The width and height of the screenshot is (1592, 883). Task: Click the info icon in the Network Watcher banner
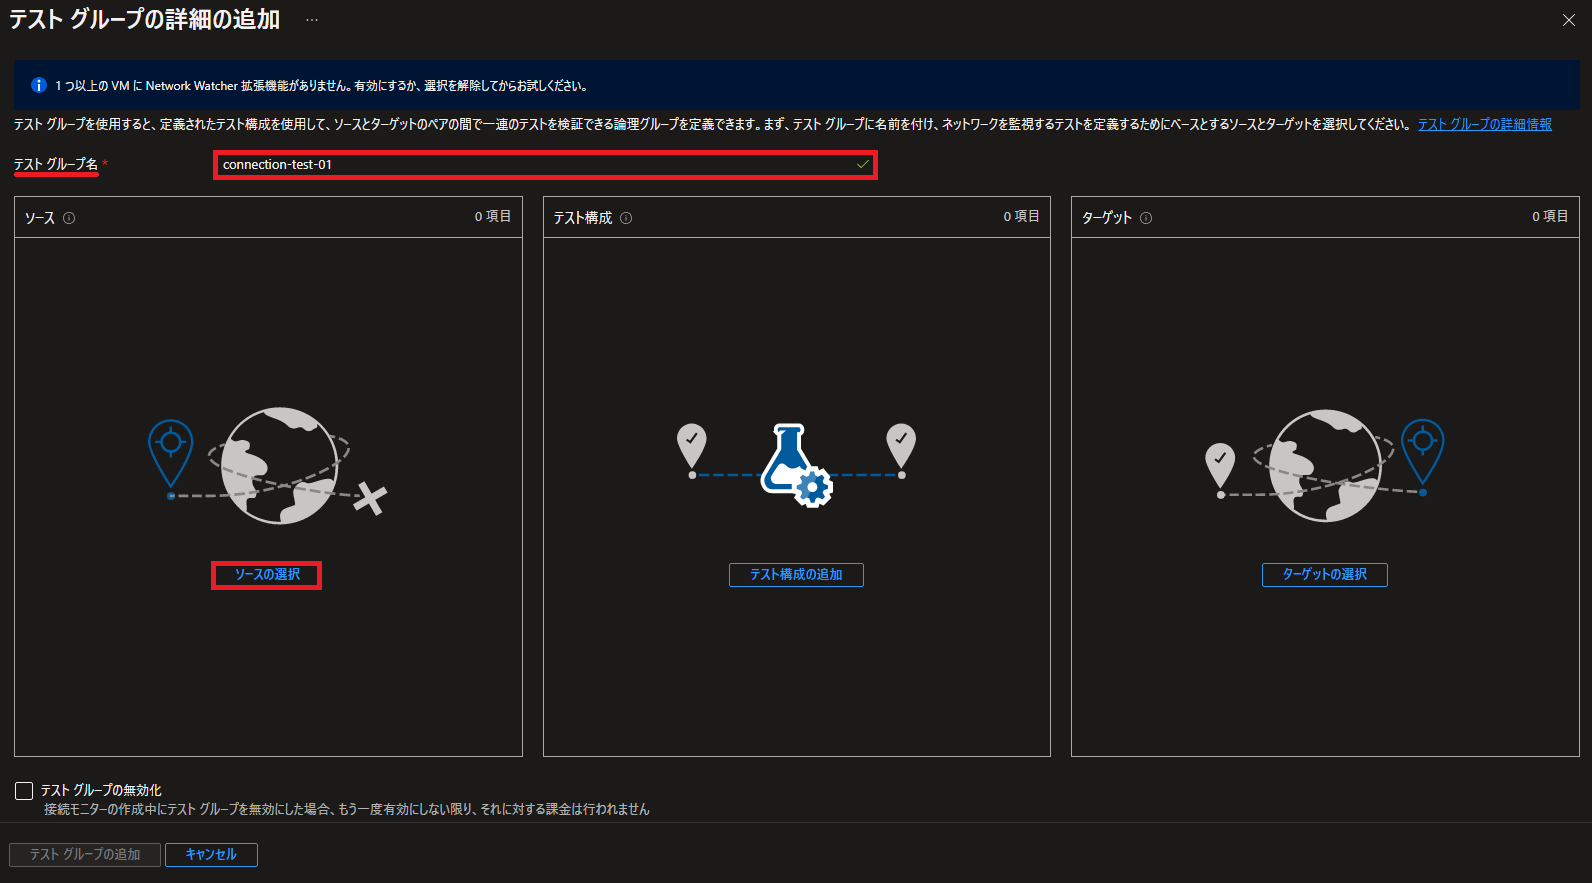tap(39, 85)
